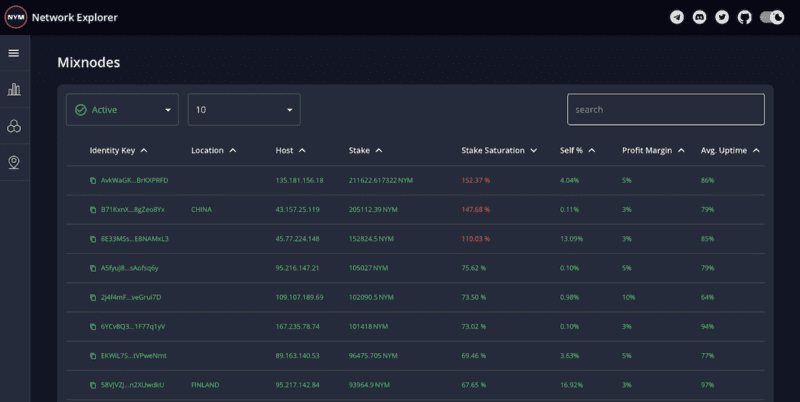Open the hamburger menu in sidebar
Screen dimensions: 800x402
(x=14, y=53)
